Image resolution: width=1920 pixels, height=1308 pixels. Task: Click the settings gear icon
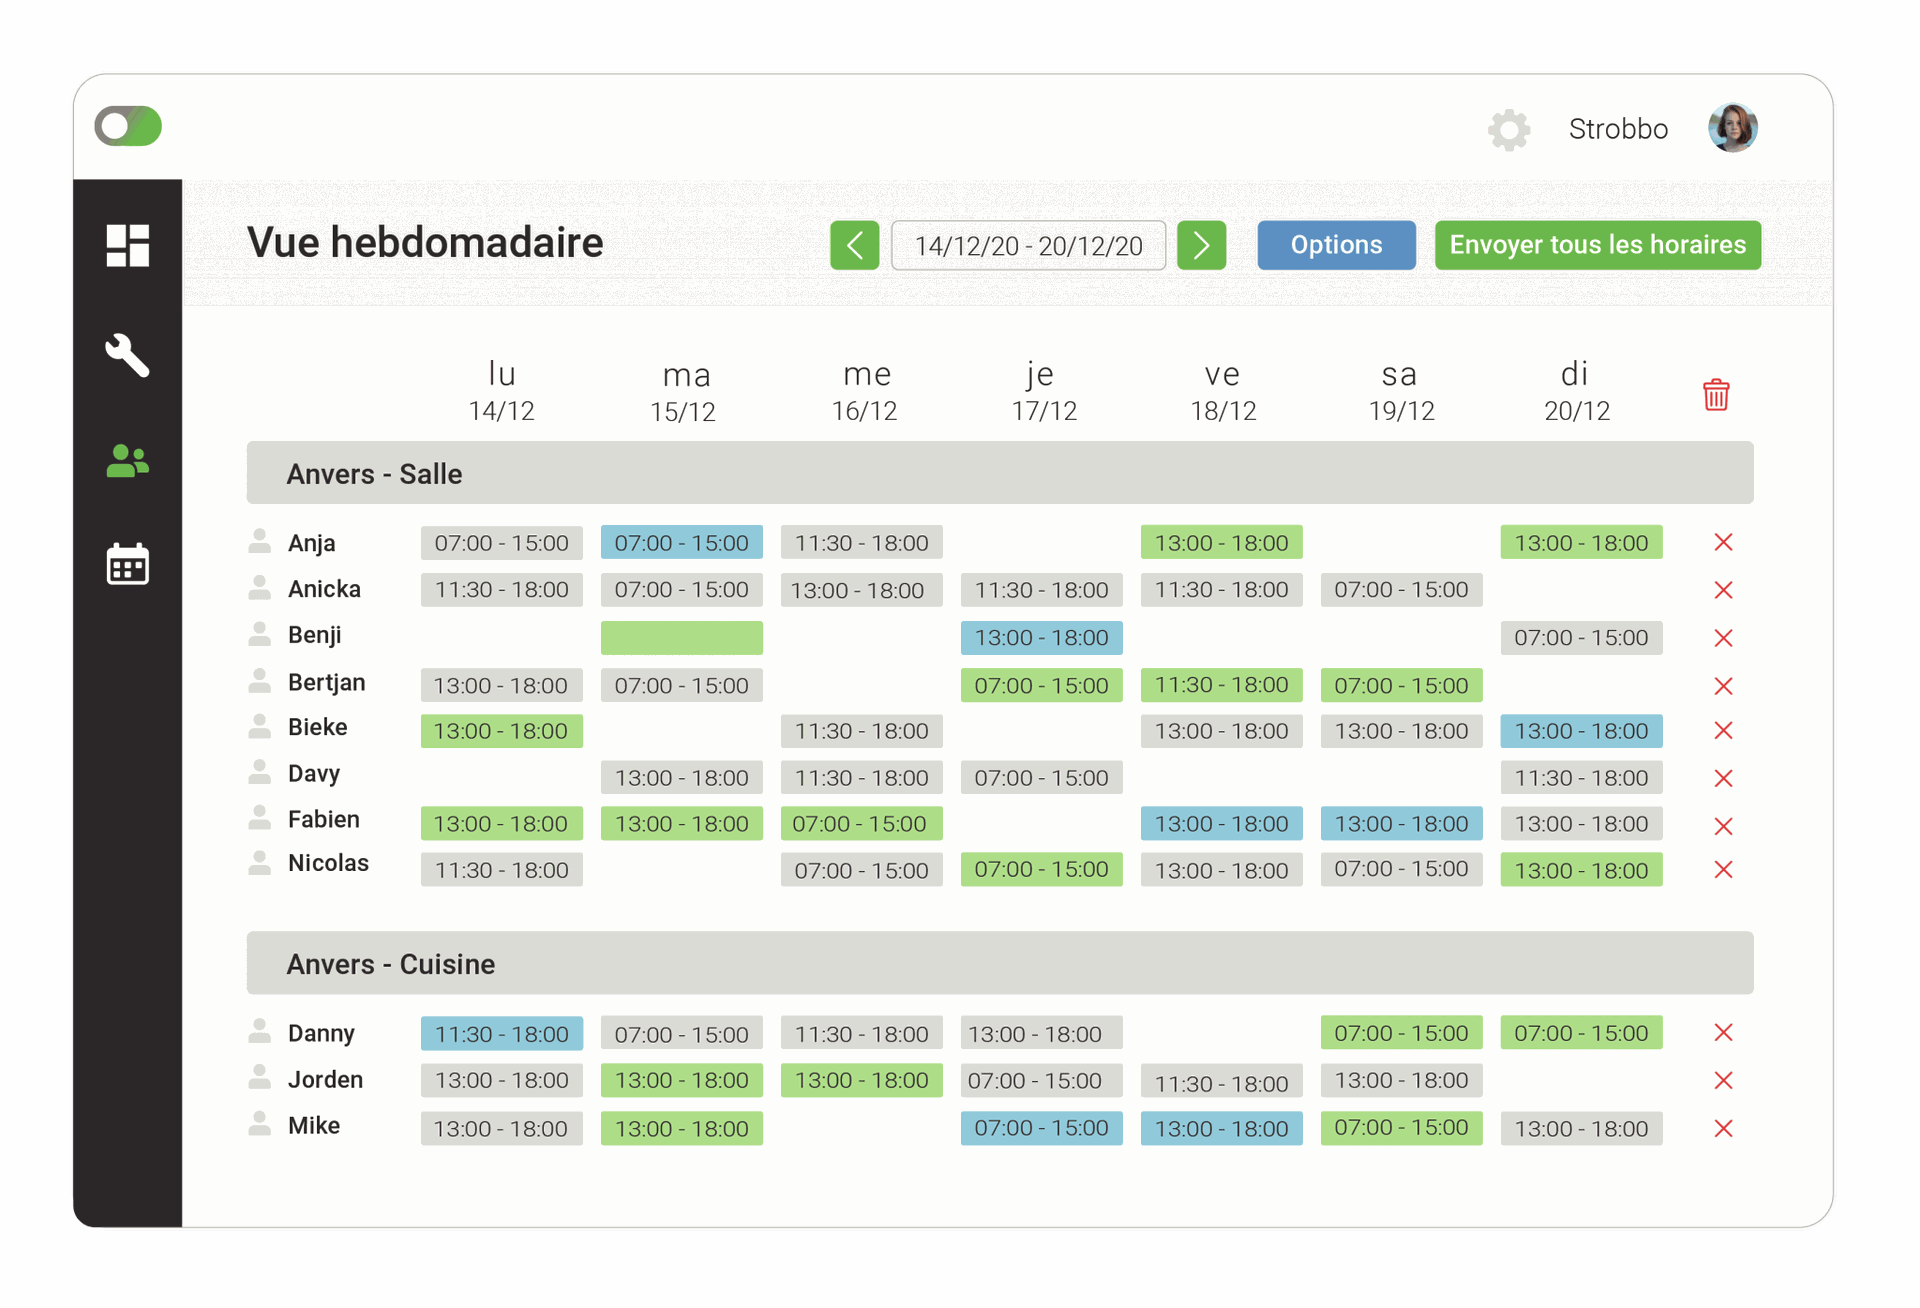[1508, 130]
